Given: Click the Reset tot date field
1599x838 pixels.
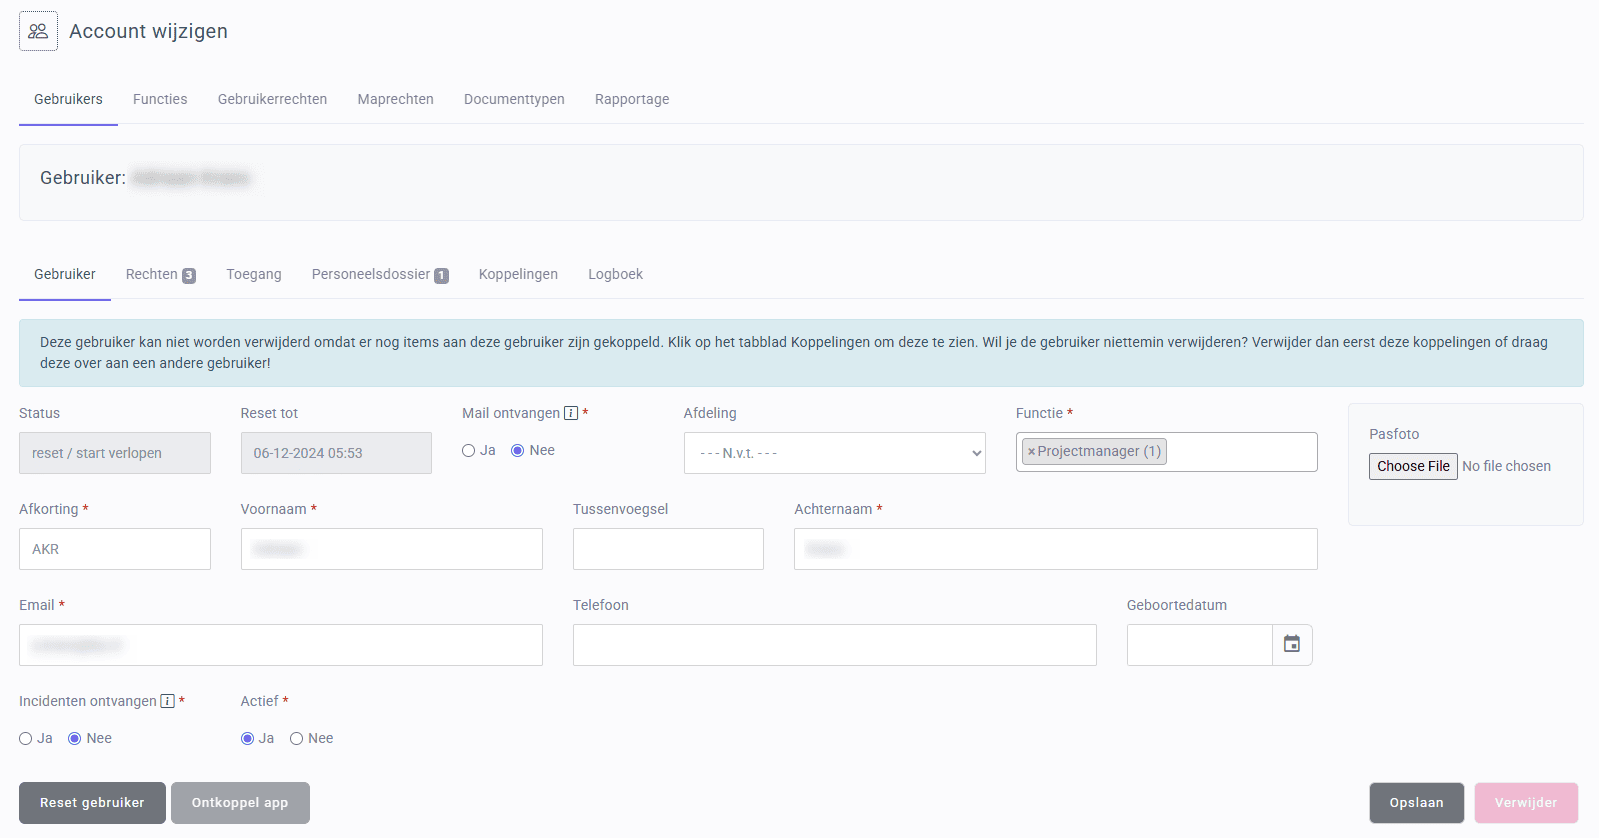Looking at the screenshot, I should [x=336, y=453].
